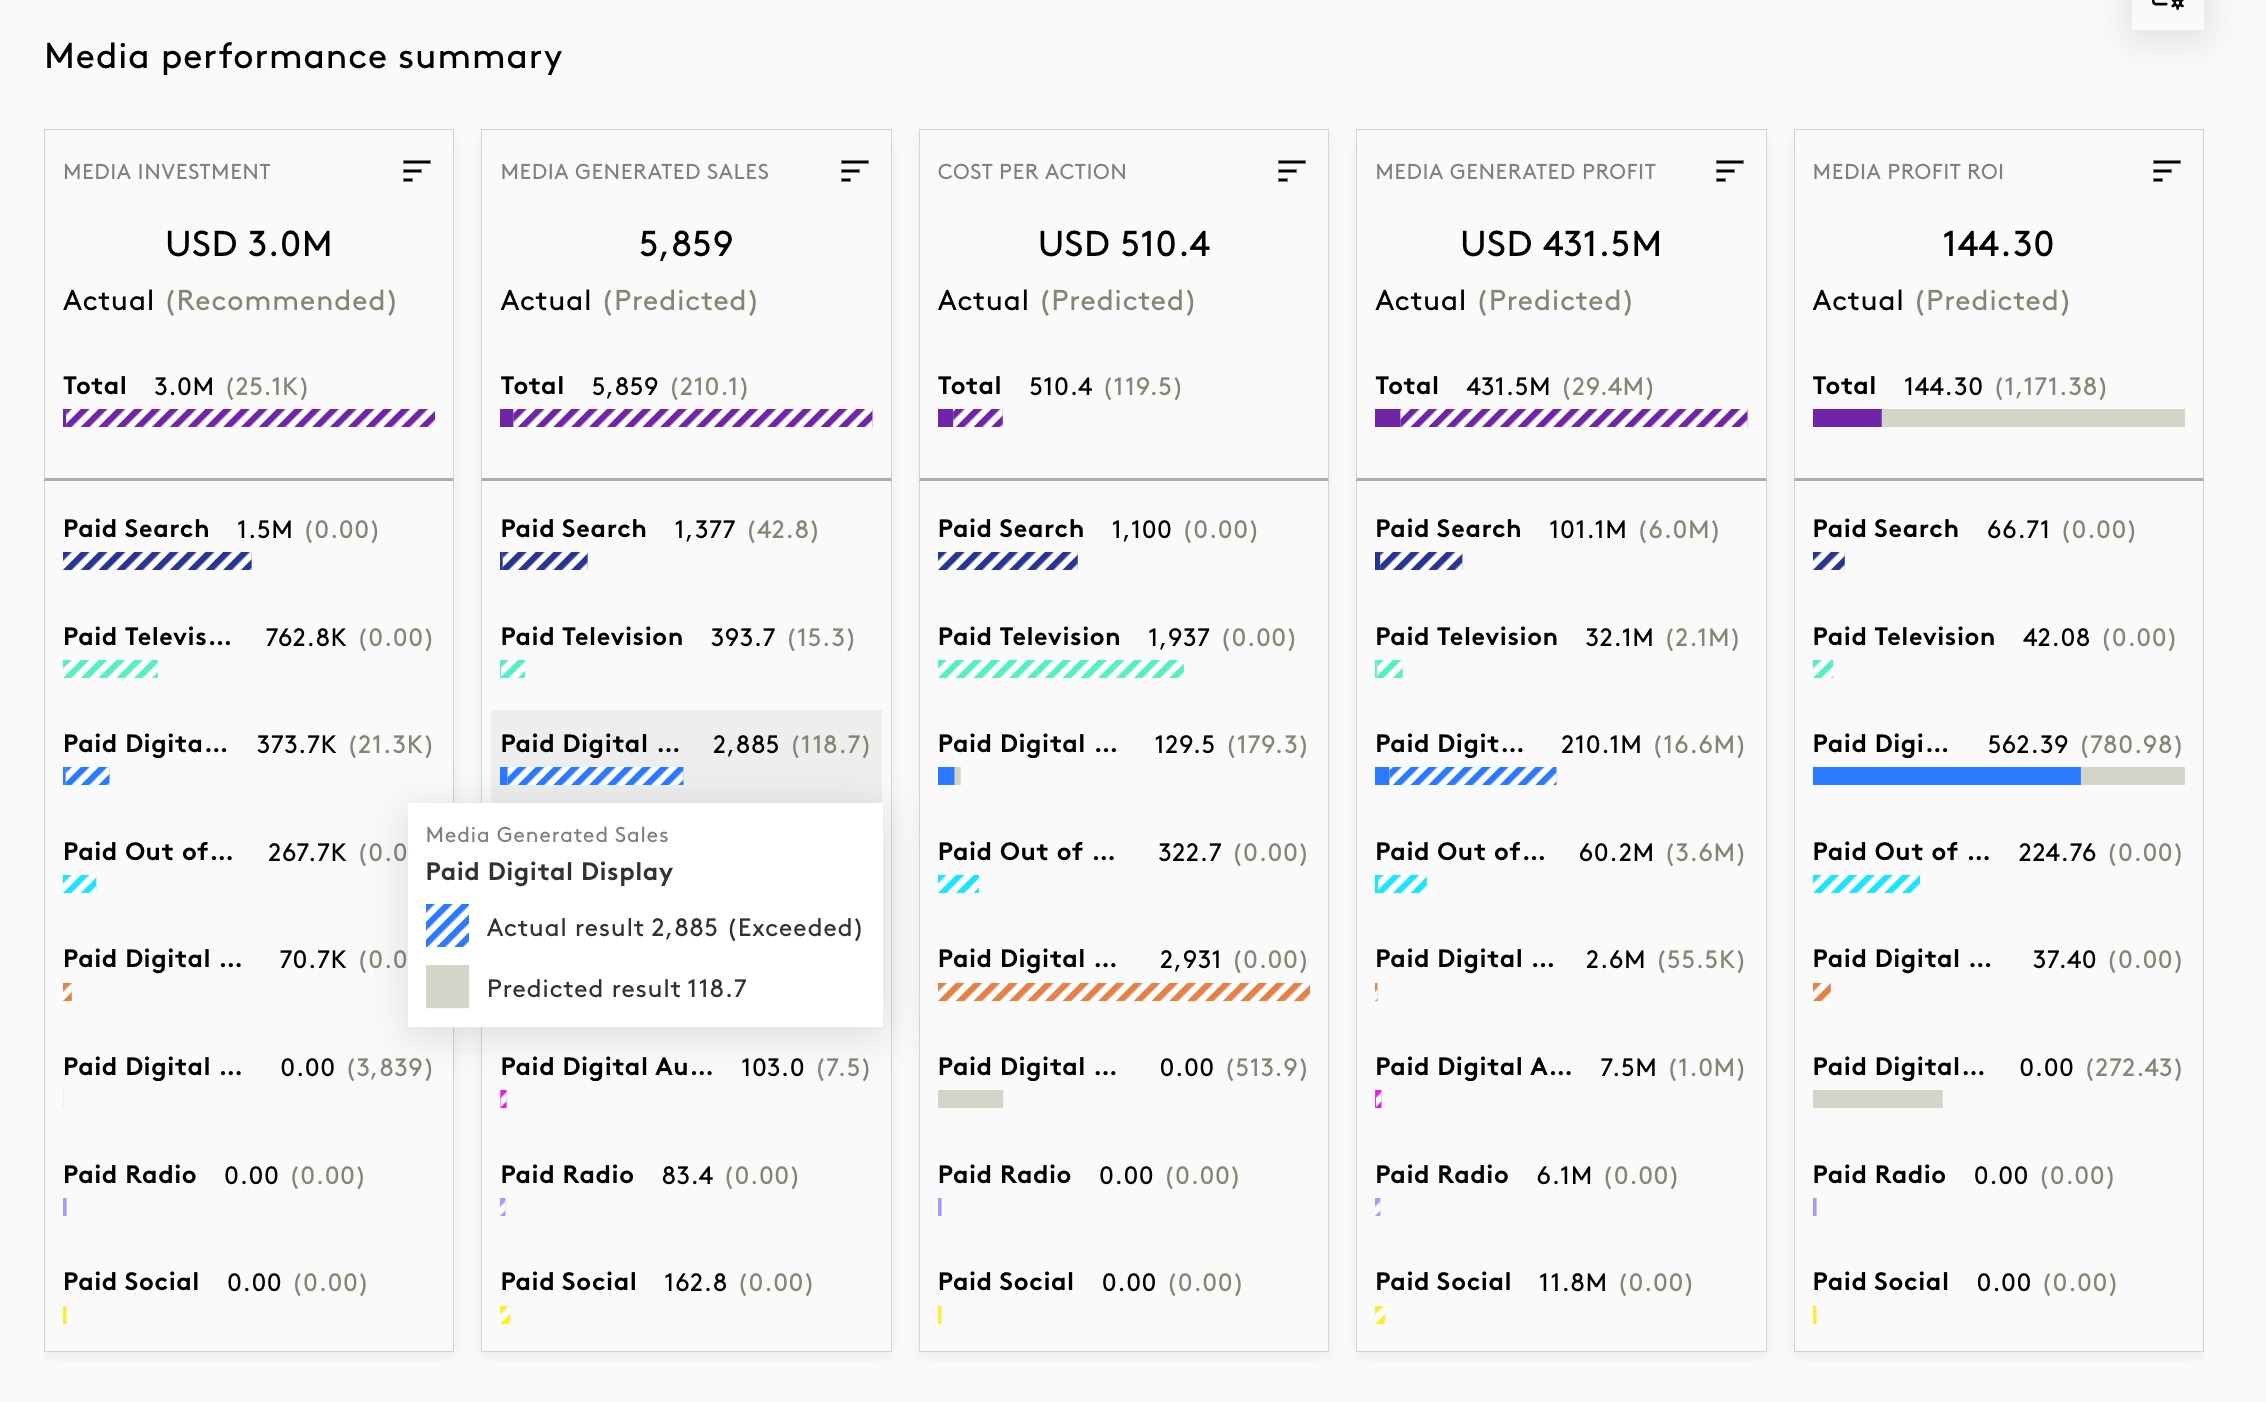Screen dimensions: 2266x1402
Task: Open sort menu on Media Generated Sales card
Action: [853, 171]
